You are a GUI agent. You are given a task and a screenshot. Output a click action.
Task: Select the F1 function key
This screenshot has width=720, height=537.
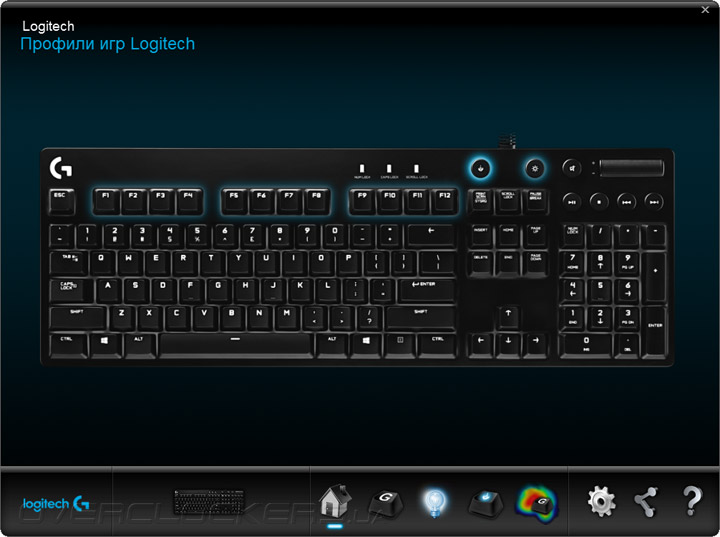107,202
